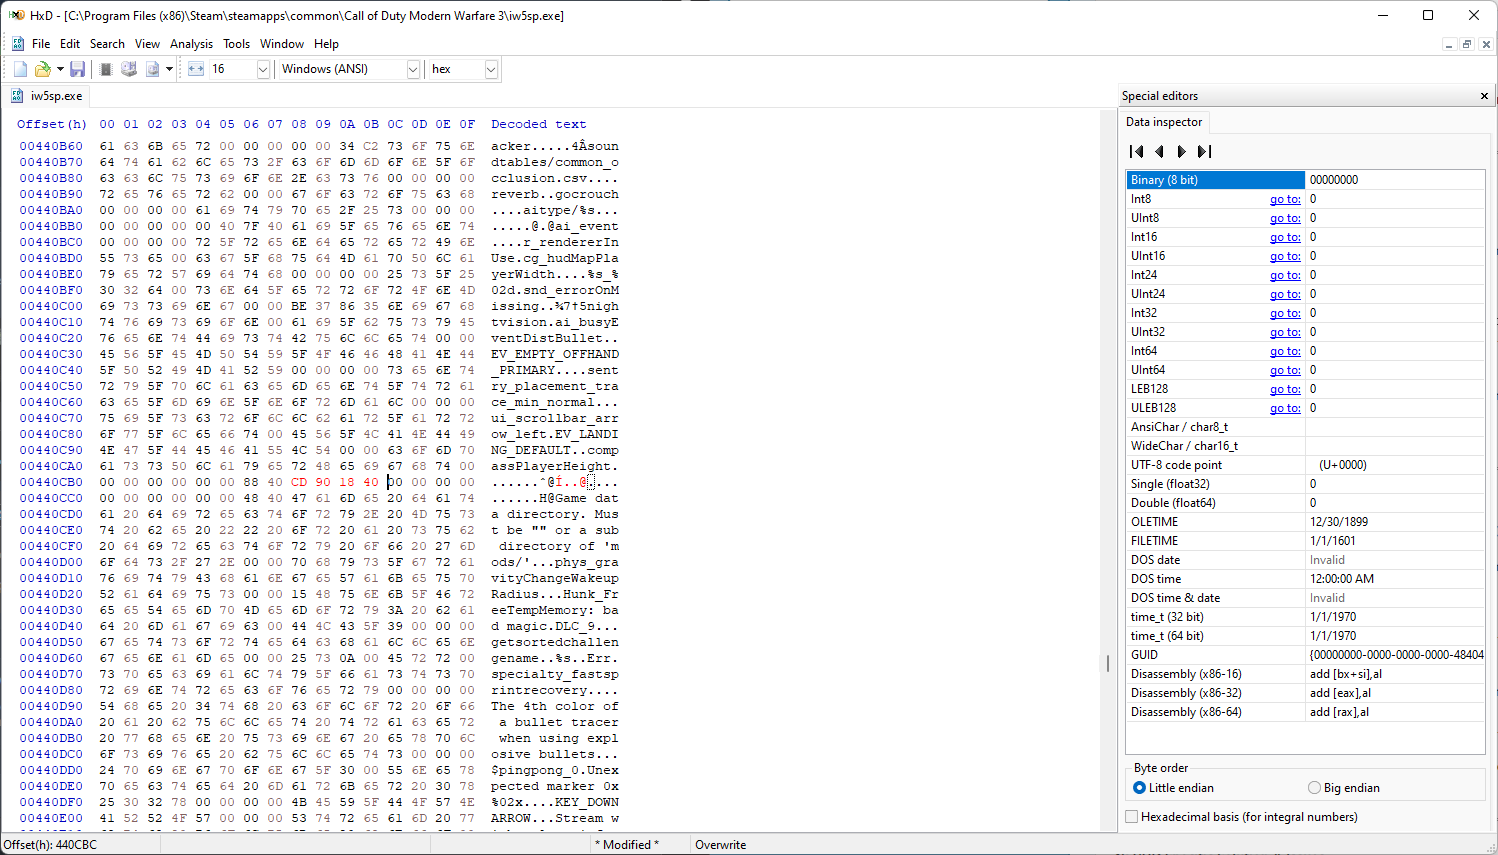Close the Special editors panel
The width and height of the screenshot is (1498, 855).
1484,96
